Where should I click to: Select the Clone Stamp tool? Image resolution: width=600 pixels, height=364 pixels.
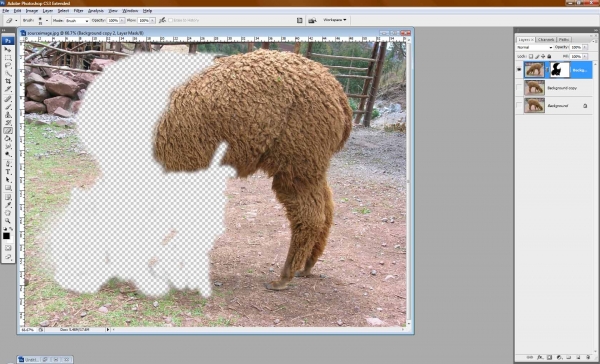pos(8,115)
